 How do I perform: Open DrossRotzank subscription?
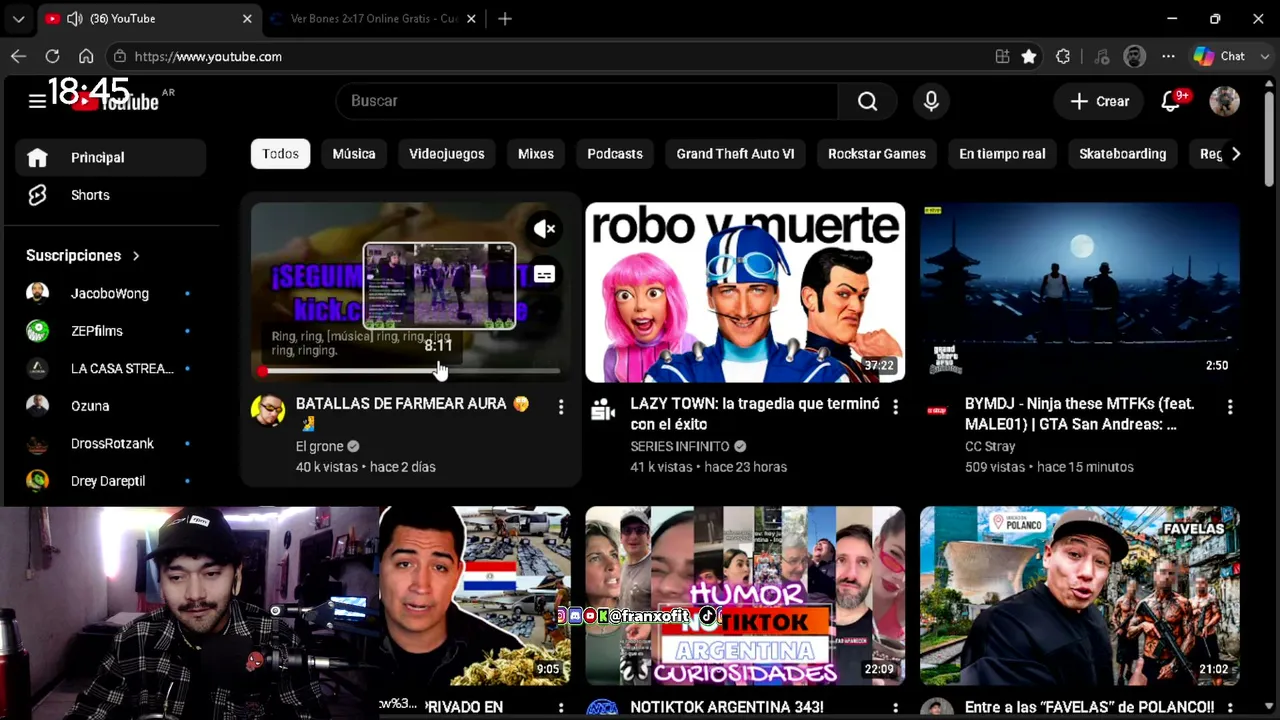[110, 443]
